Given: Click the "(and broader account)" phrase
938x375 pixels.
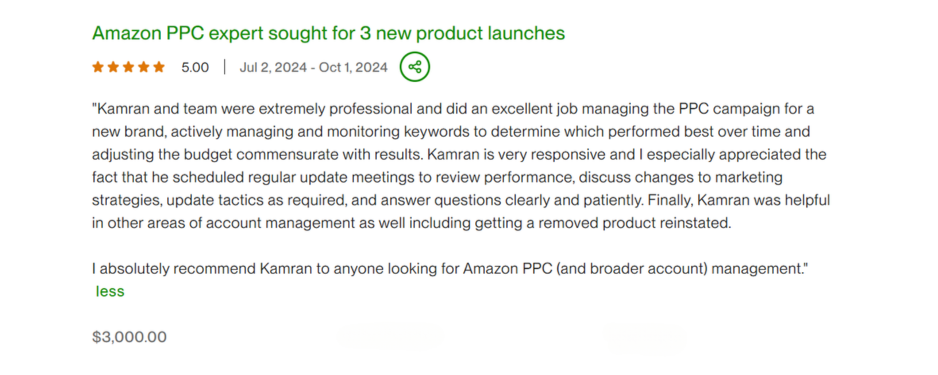Looking at the screenshot, I should point(632,269).
